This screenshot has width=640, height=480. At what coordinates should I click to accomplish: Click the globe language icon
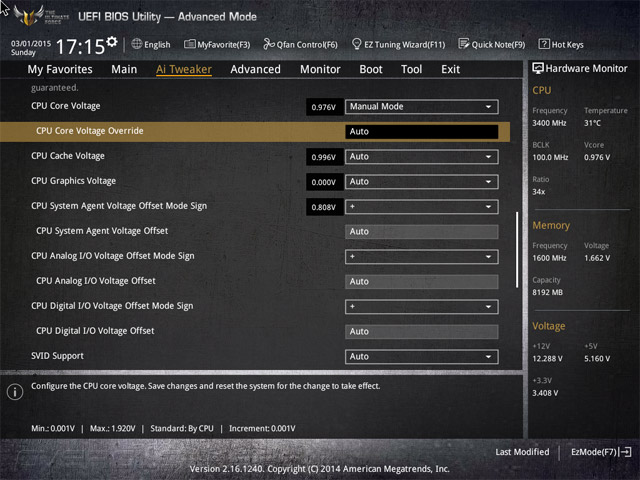pos(137,44)
